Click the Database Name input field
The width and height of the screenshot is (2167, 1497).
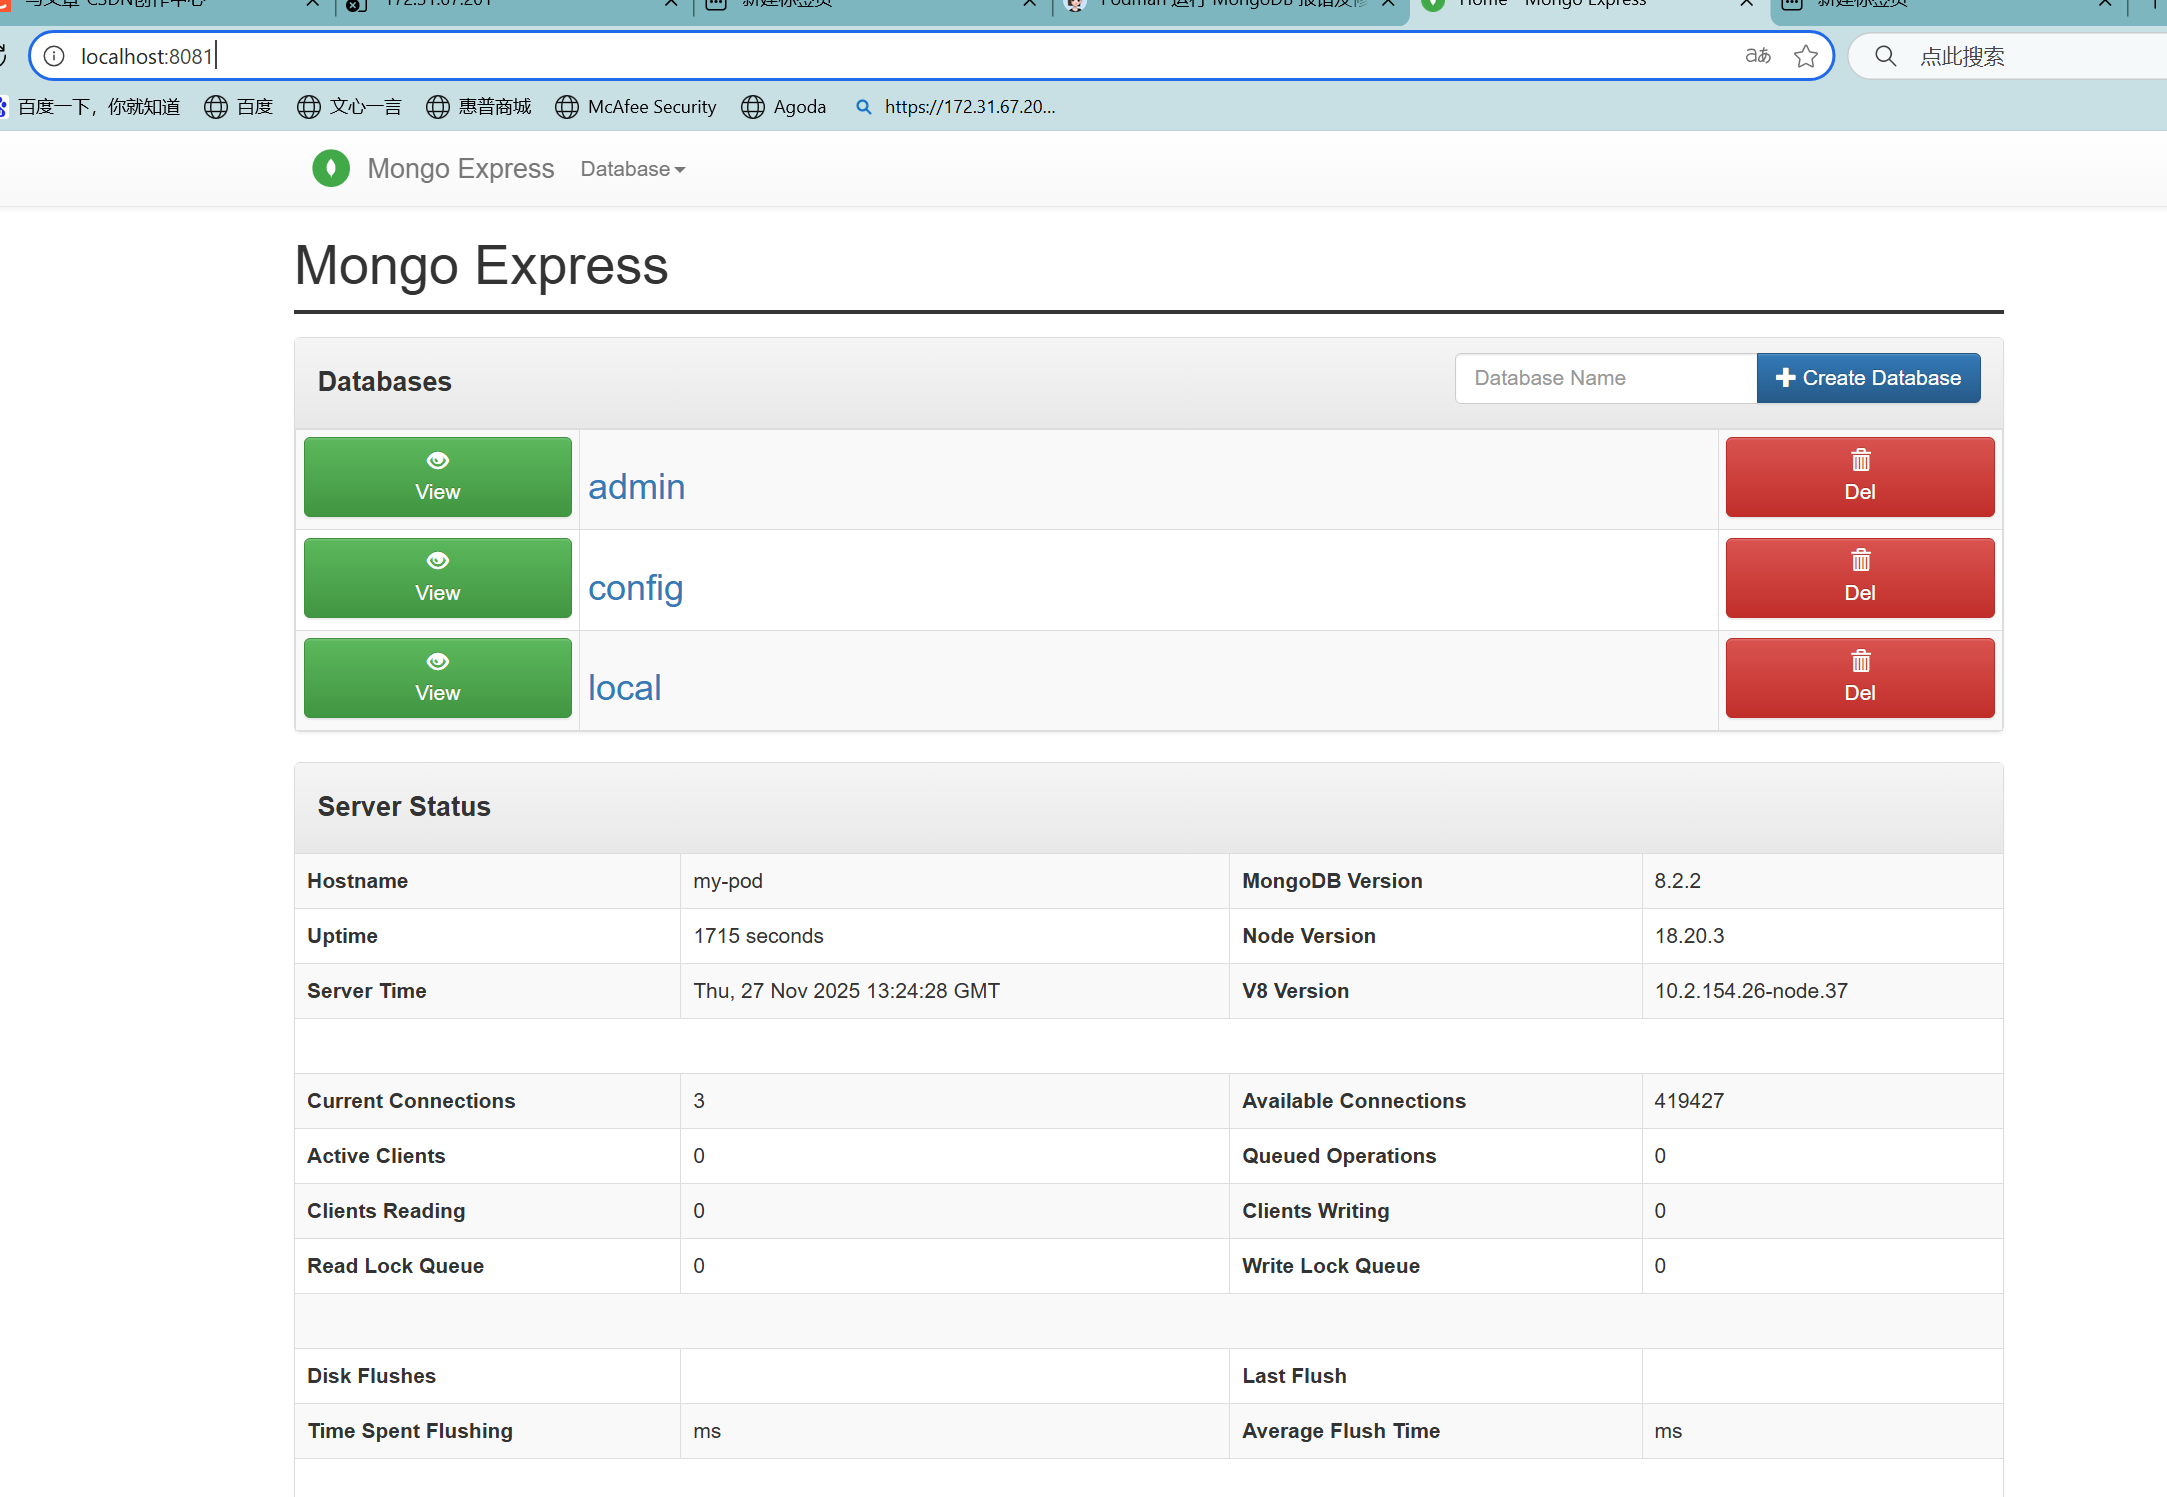tap(1605, 378)
